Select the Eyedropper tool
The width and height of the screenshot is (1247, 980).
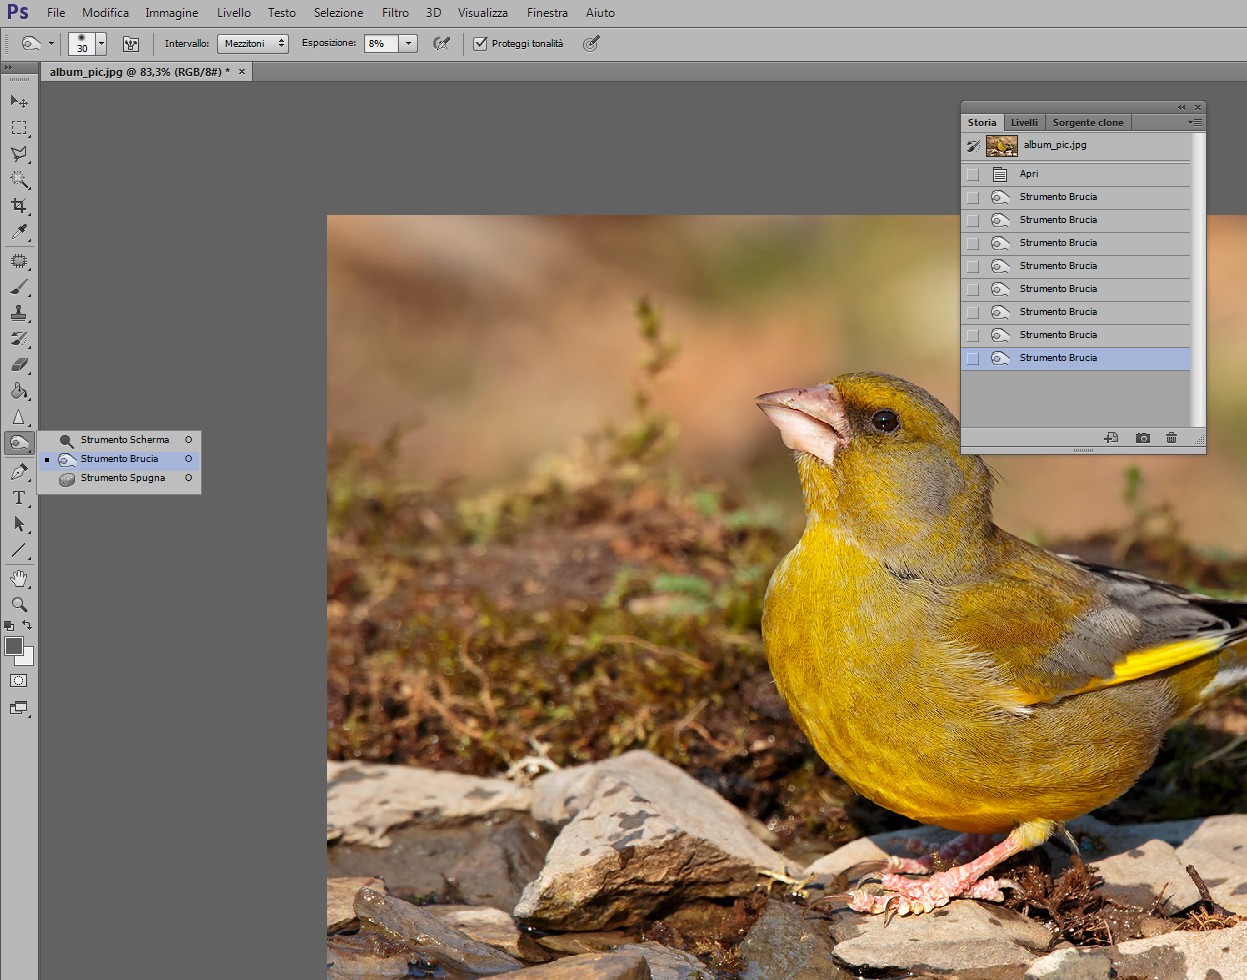(19, 232)
